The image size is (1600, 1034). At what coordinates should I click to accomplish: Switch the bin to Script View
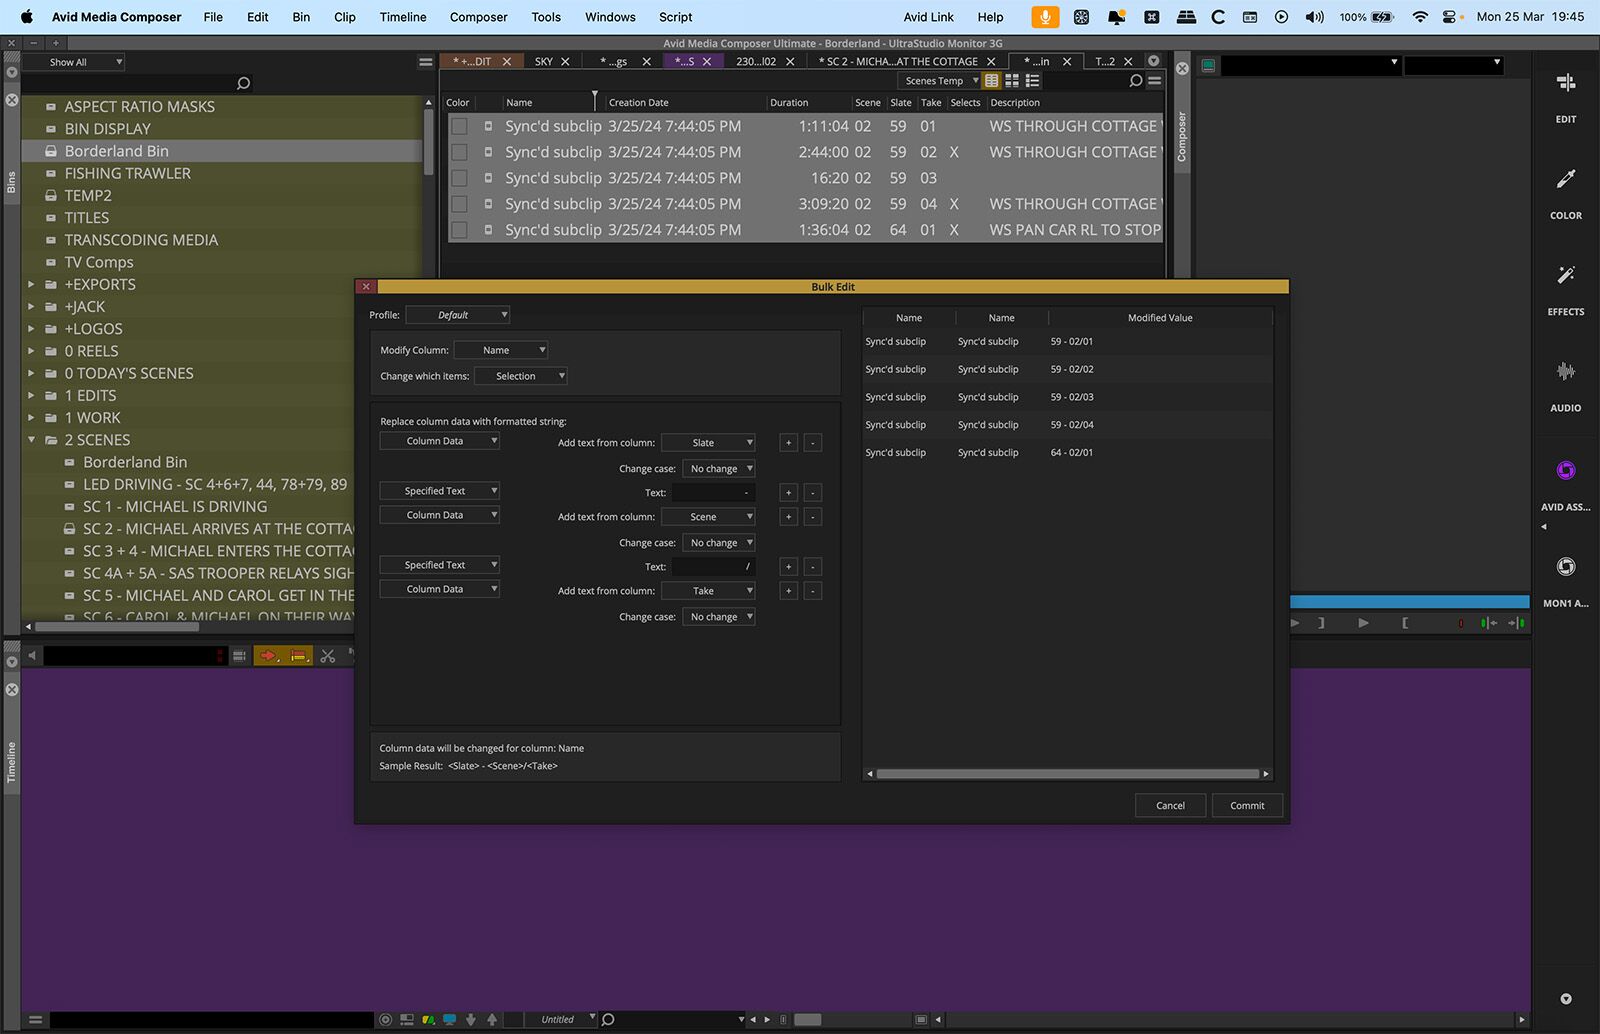pyautogui.click(x=1032, y=80)
